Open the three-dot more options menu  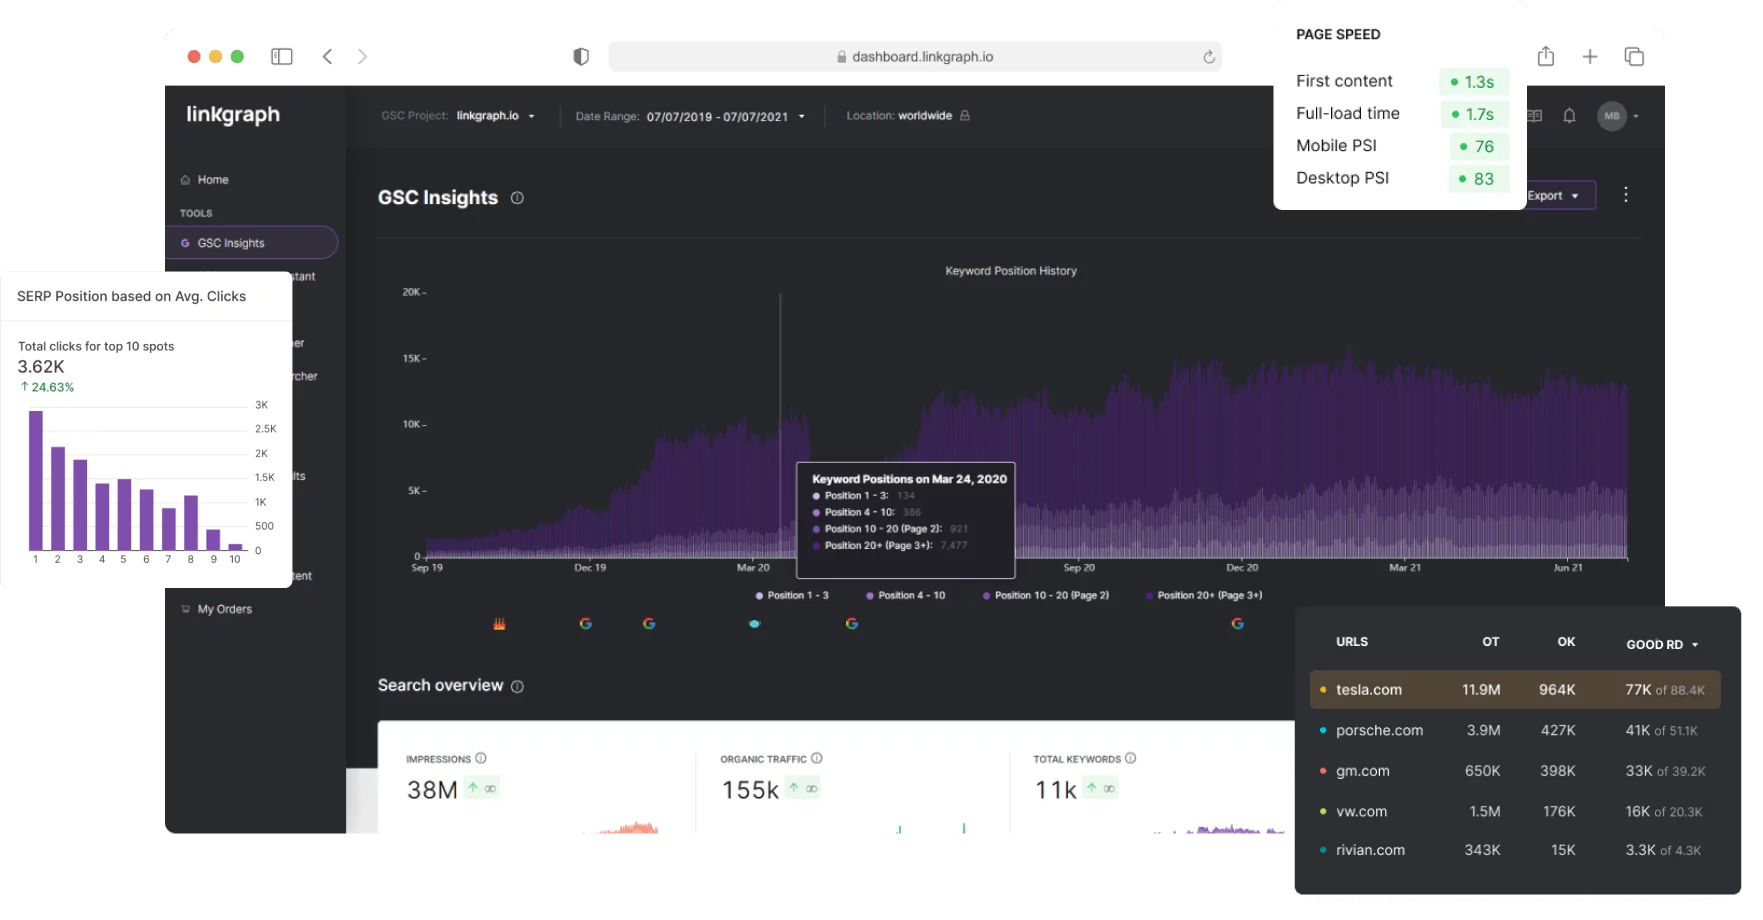pos(1625,195)
